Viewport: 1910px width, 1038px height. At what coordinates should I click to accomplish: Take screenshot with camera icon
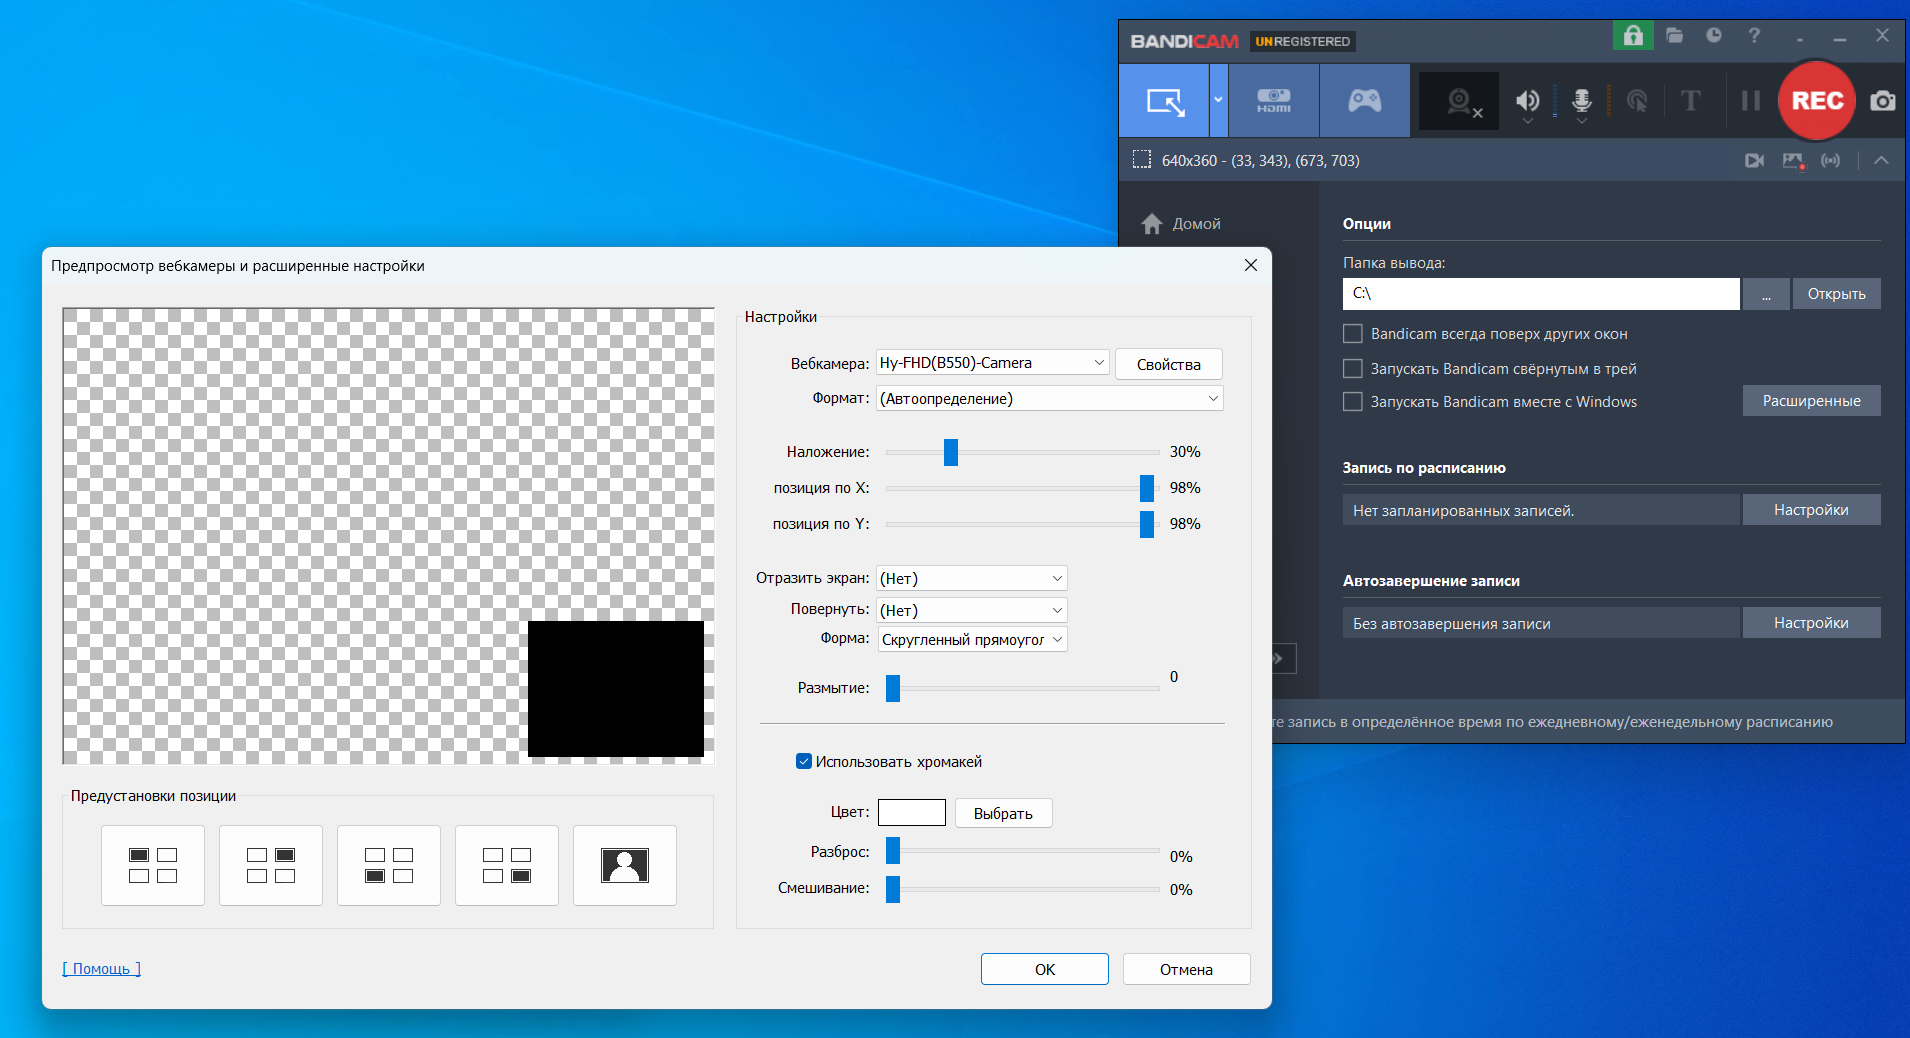(1882, 101)
